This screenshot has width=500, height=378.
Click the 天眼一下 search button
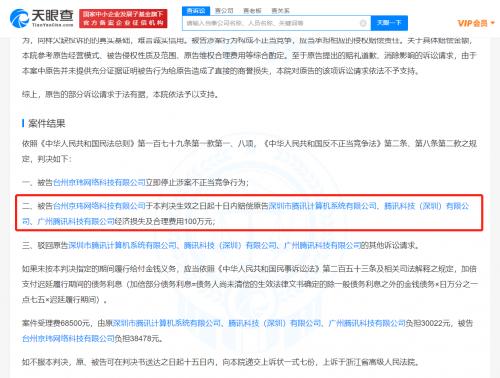389,23
